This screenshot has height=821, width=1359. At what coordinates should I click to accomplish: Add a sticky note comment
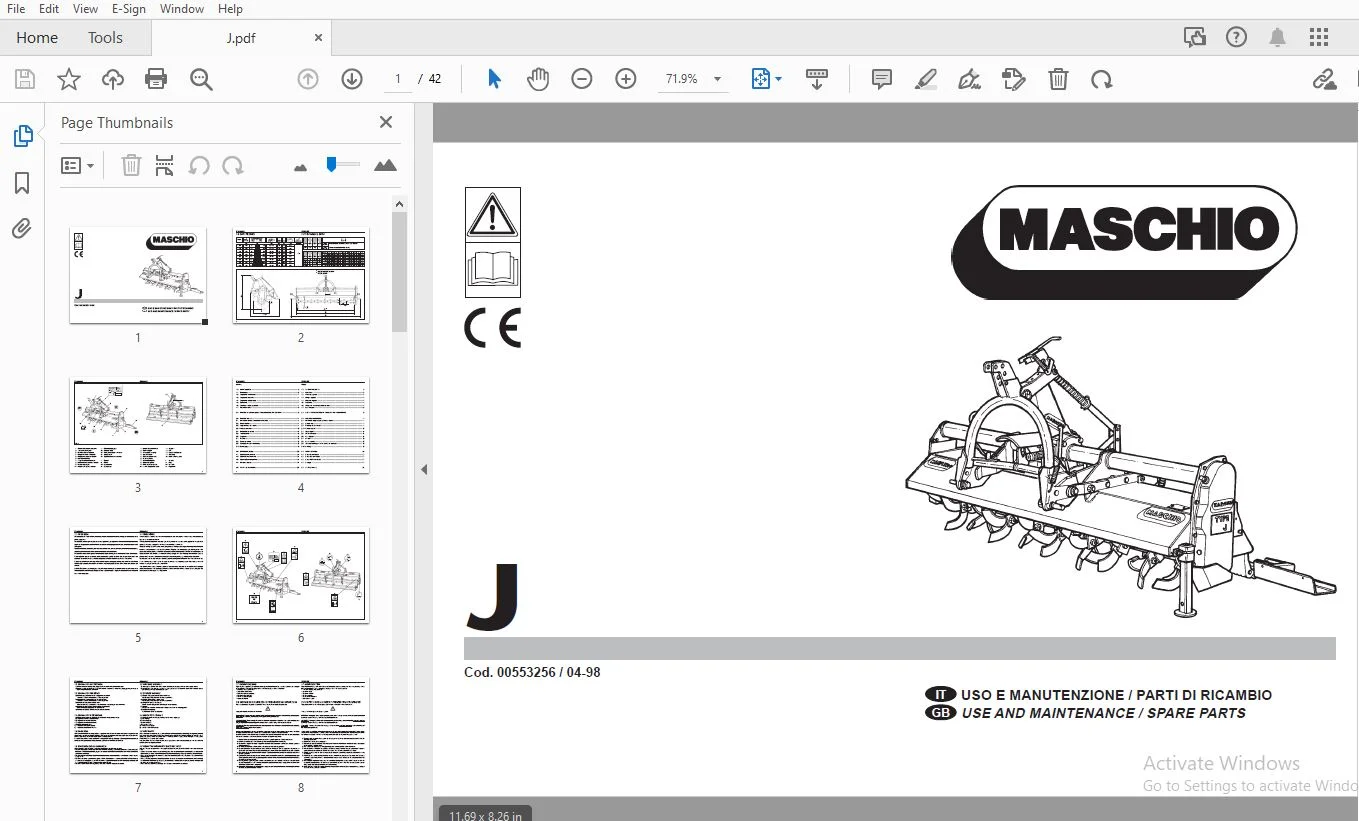click(882, 79)
